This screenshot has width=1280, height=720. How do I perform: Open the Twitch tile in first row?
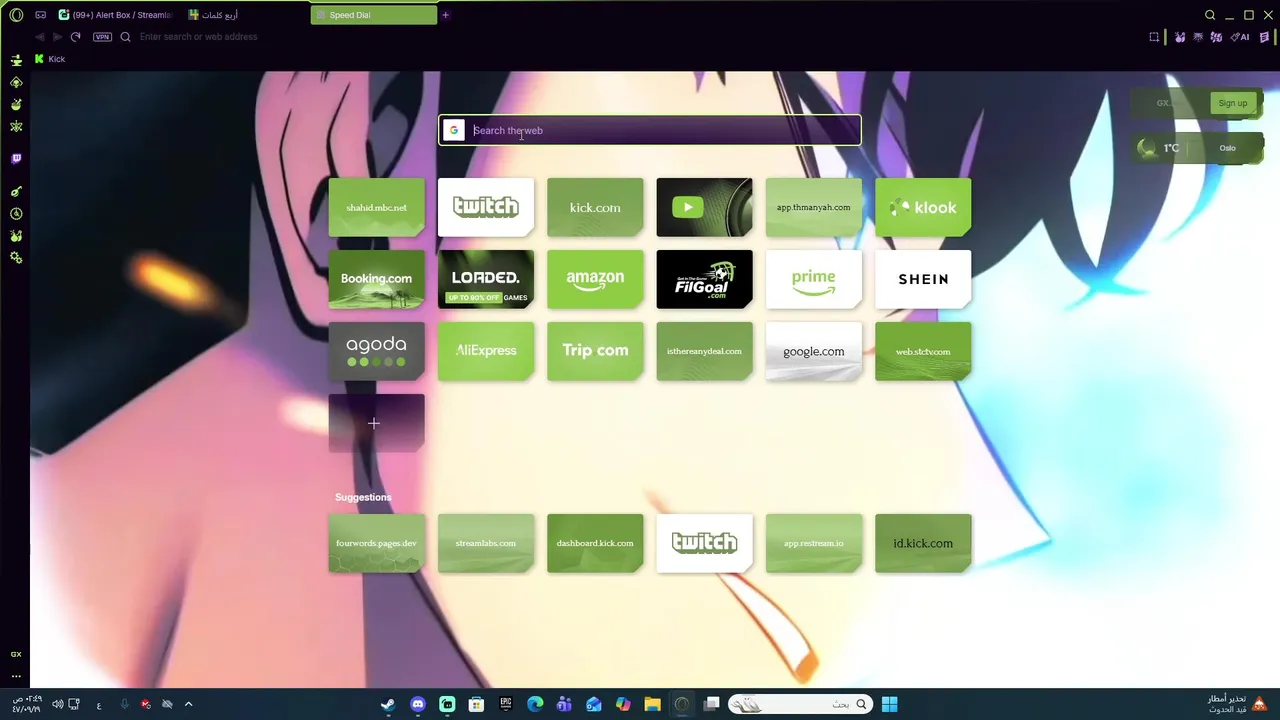485,207
